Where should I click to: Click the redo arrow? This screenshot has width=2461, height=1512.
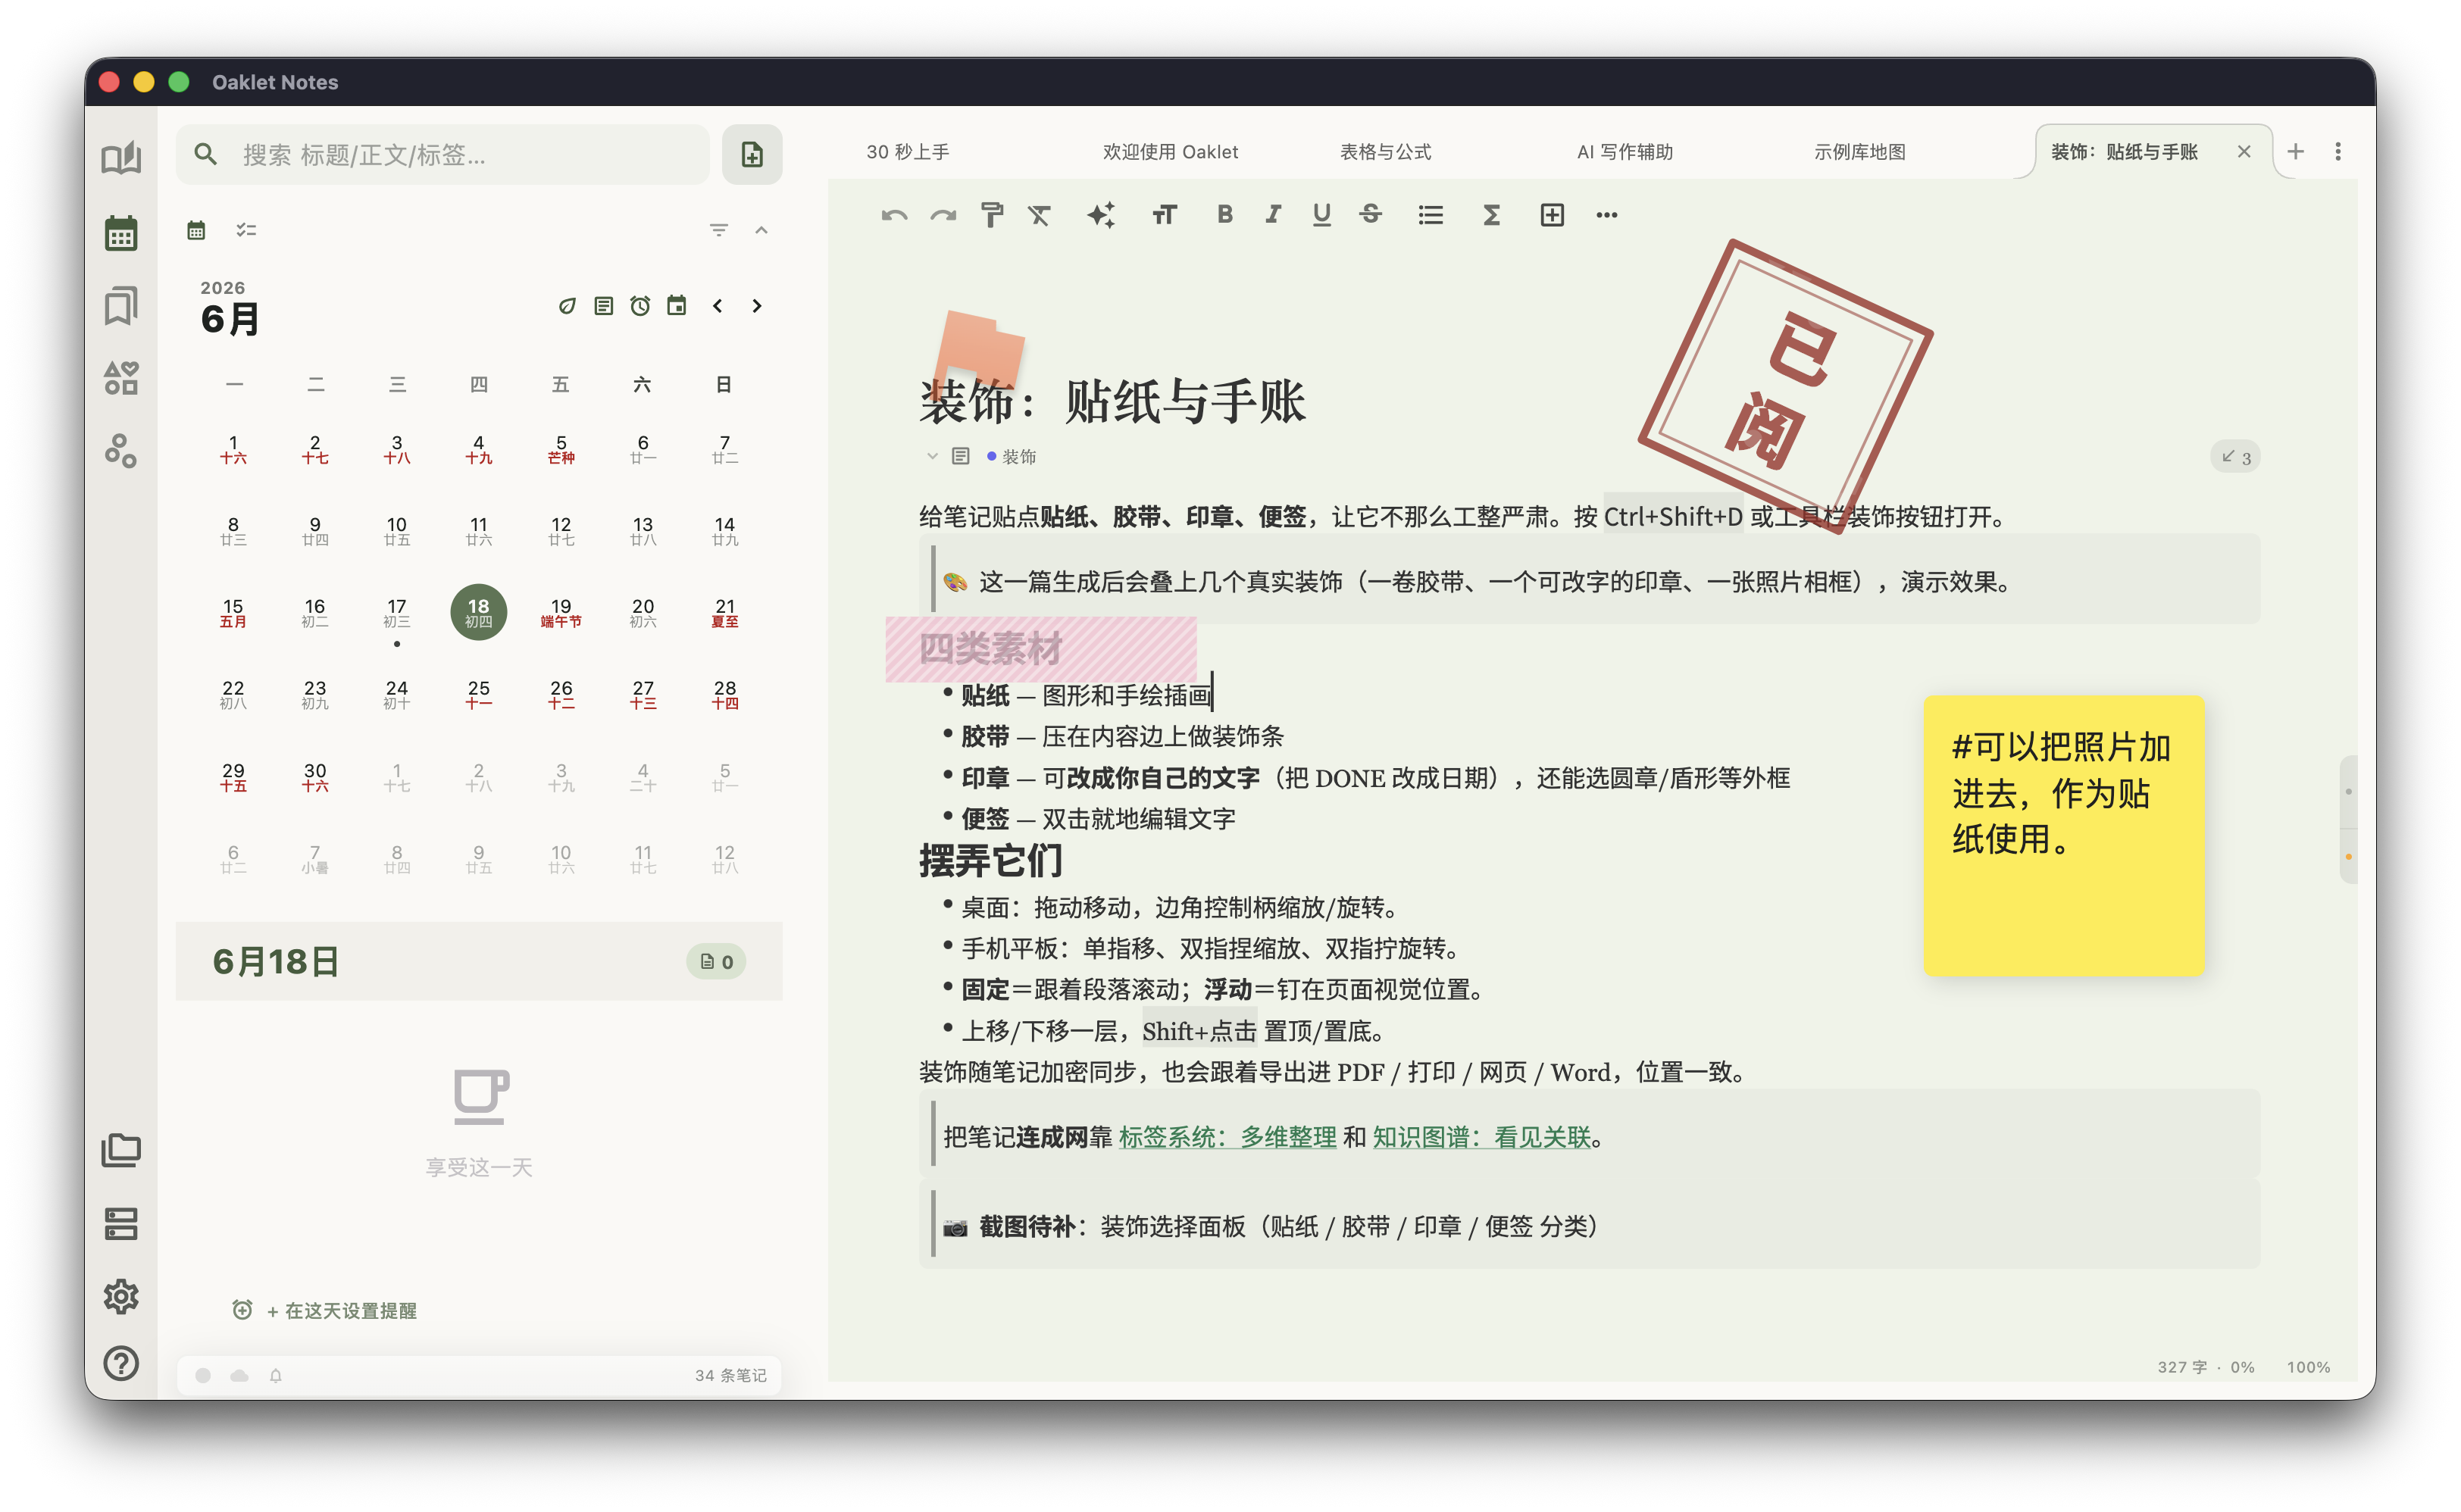click(943, 215)
